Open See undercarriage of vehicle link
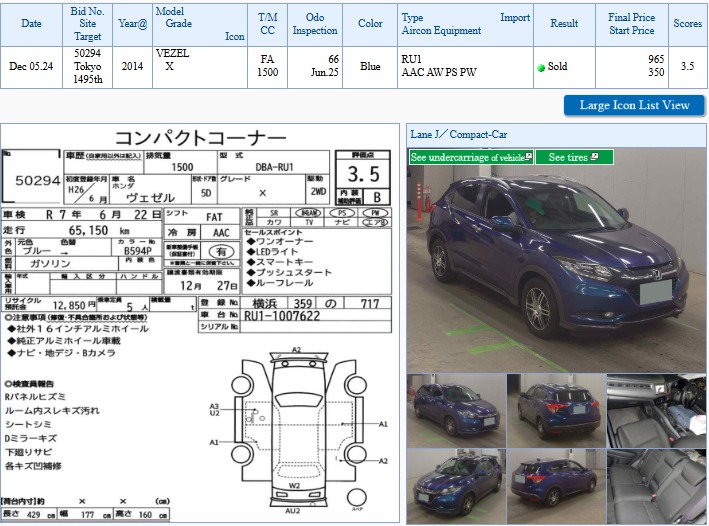The height and width of the screenshot is (526, 709). (471, 157)
